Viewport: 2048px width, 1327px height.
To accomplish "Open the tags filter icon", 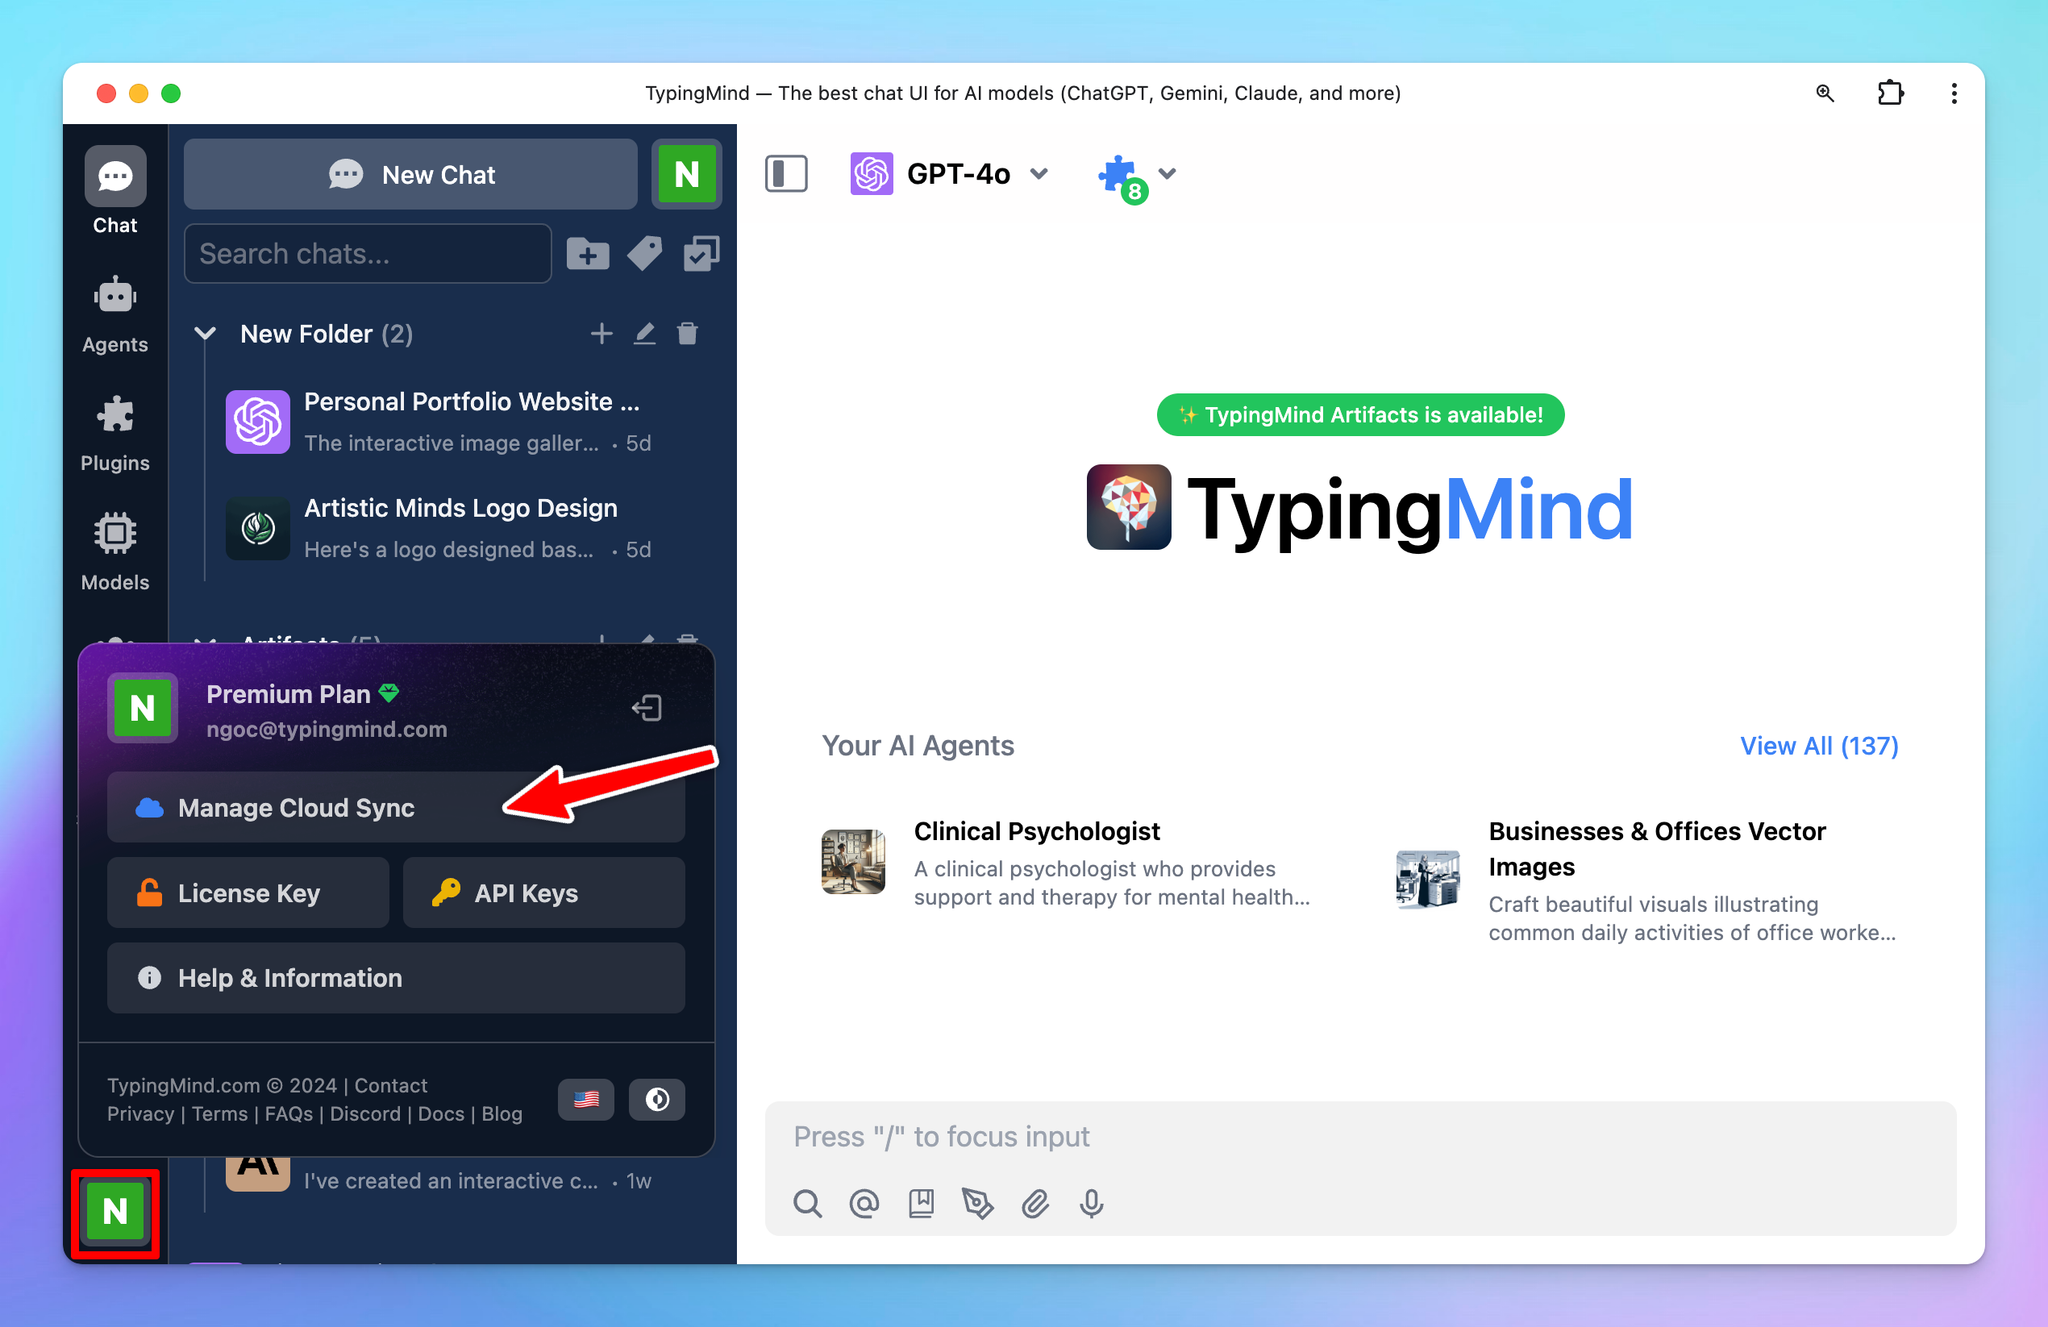I will click(x=645, y=254).
